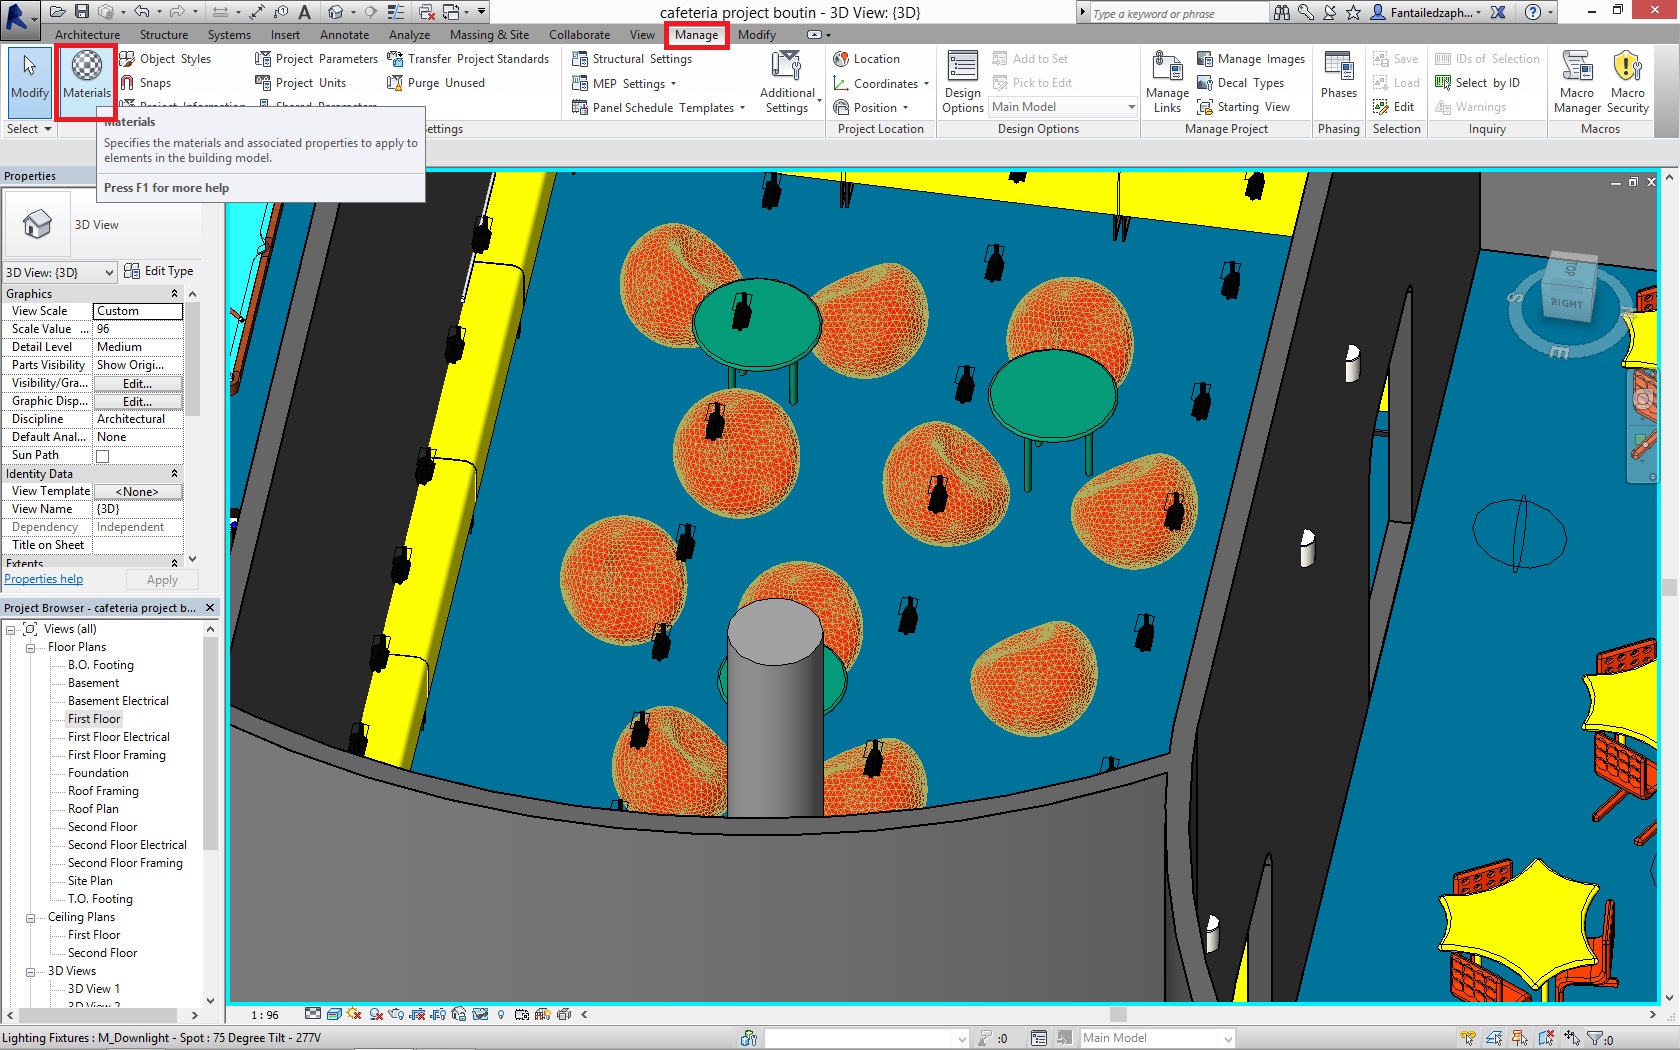Viewport: 1680px width, 1050px height.
Task: Collapse the Floor Plans tree node
Action: (31, 646)
